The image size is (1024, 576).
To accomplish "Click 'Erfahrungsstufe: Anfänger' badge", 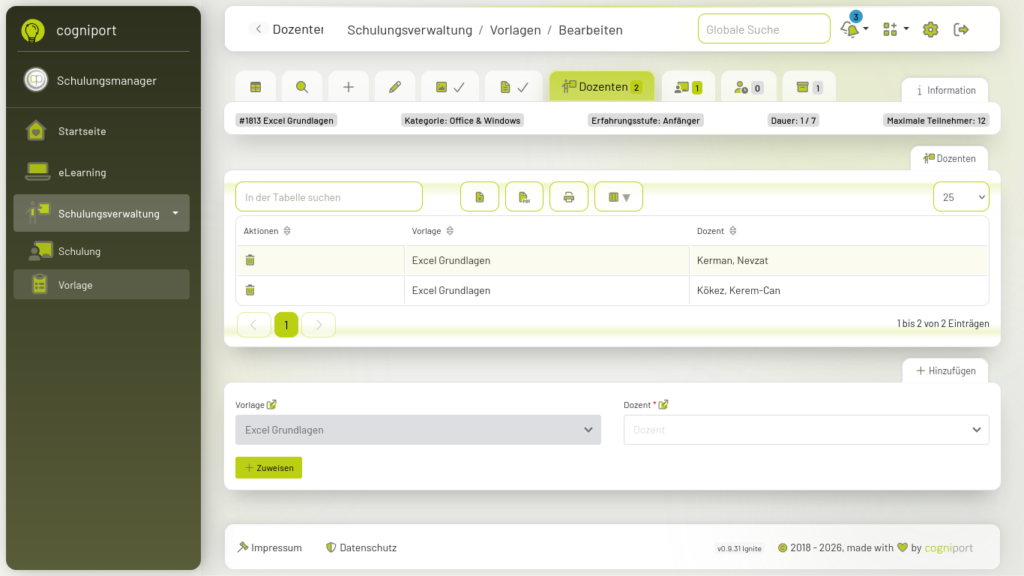I will point(645,120).
